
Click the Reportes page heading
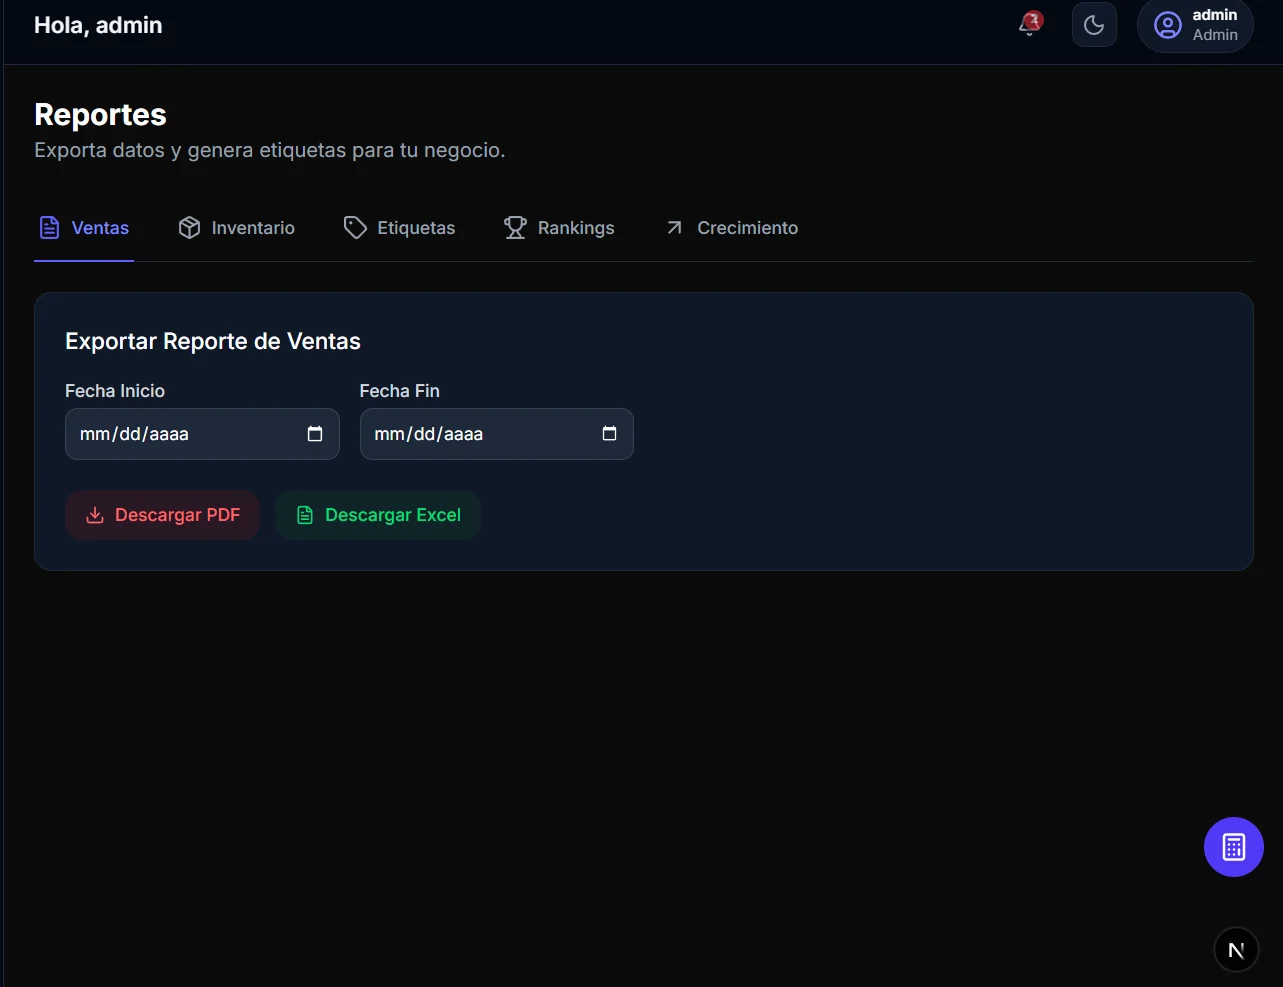pos(100,115)
